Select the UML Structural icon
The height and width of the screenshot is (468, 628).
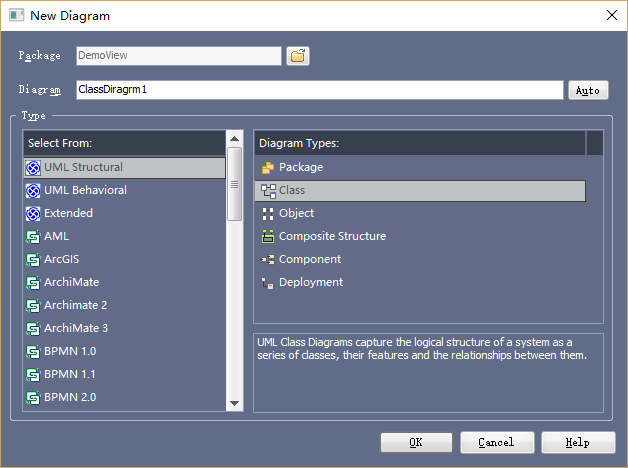[33, 168]
